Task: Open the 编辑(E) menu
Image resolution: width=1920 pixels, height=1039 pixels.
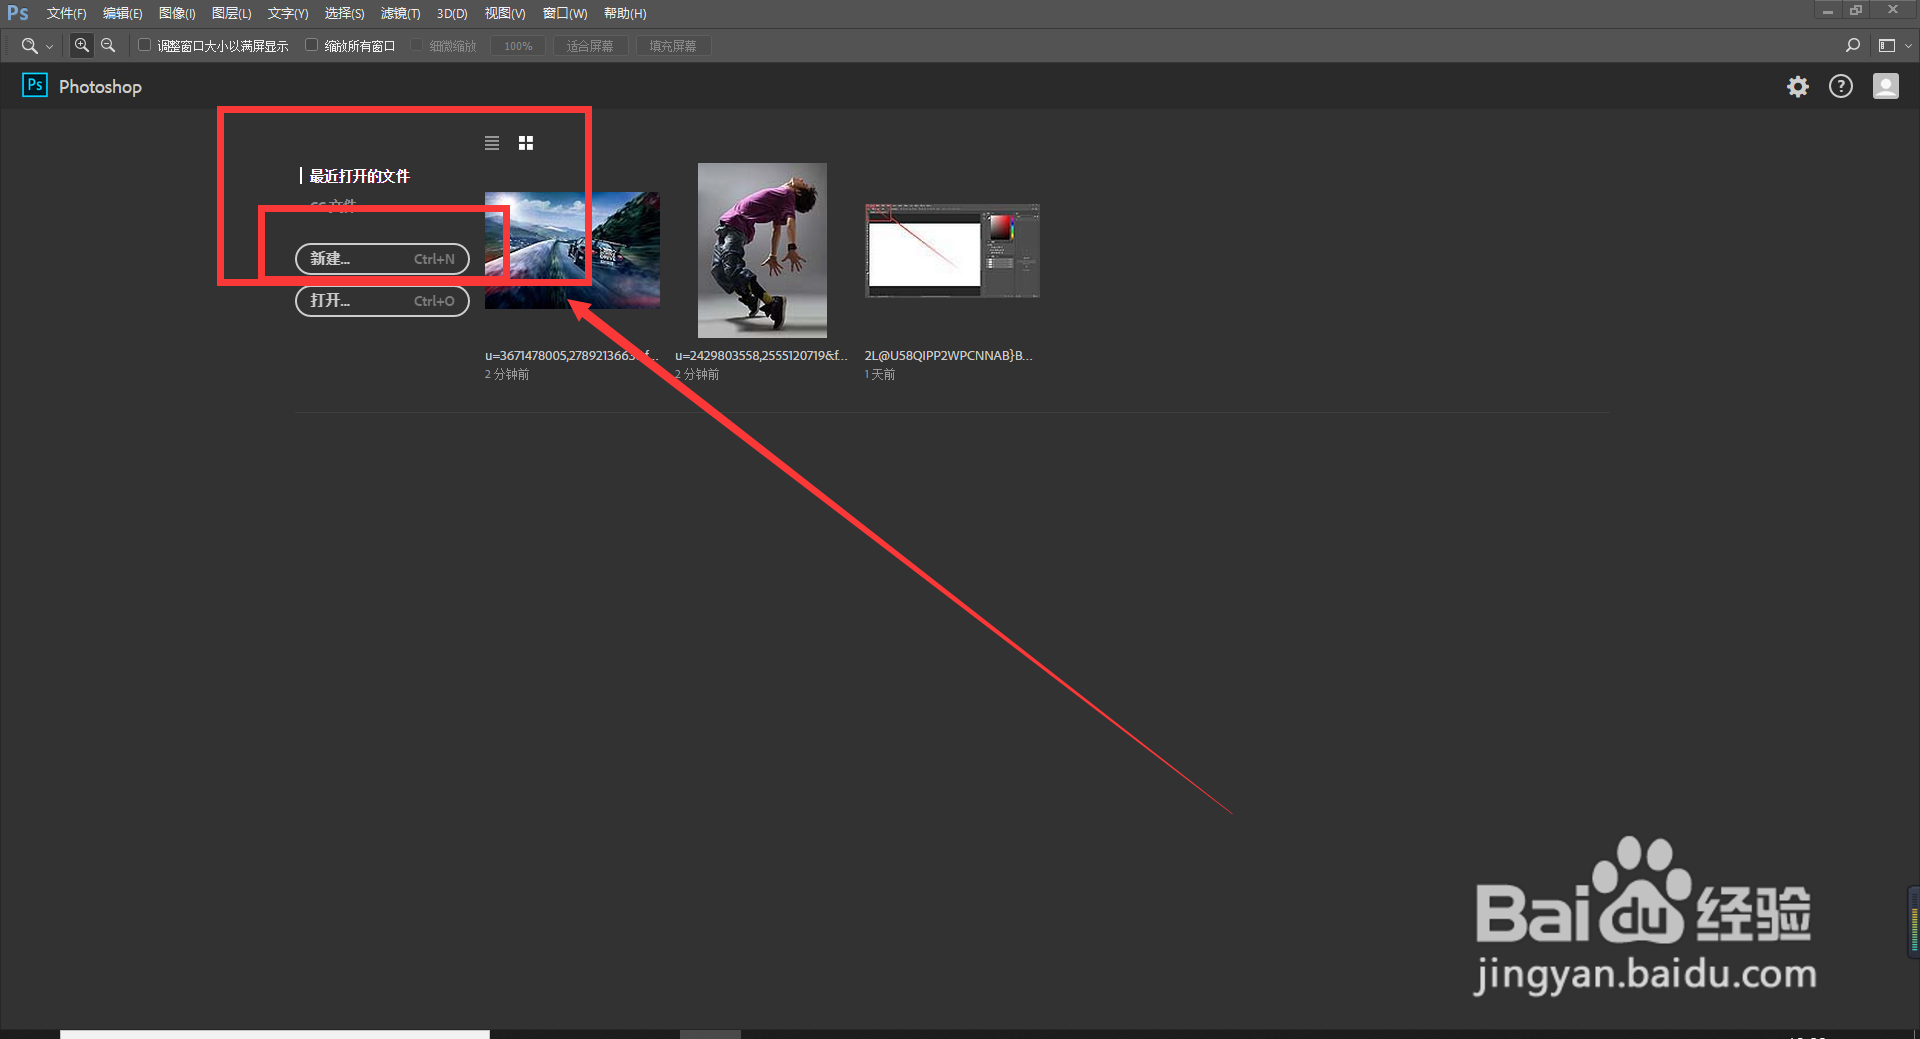Action: click(123, 13)
